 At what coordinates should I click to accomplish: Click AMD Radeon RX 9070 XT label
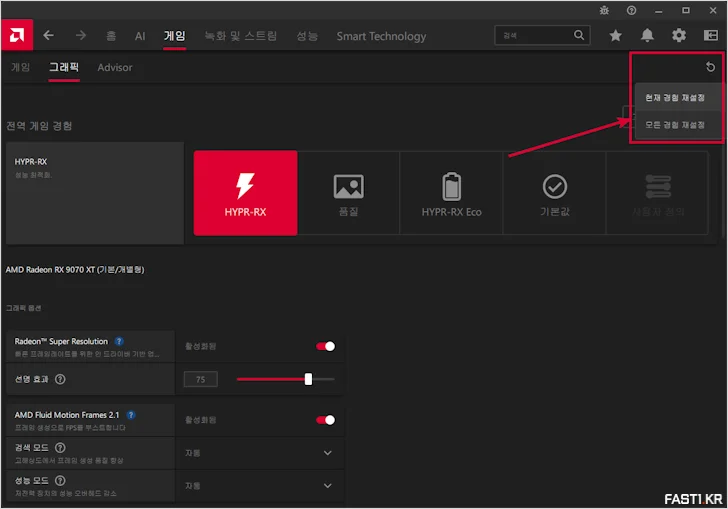click(x=75, y=270)
